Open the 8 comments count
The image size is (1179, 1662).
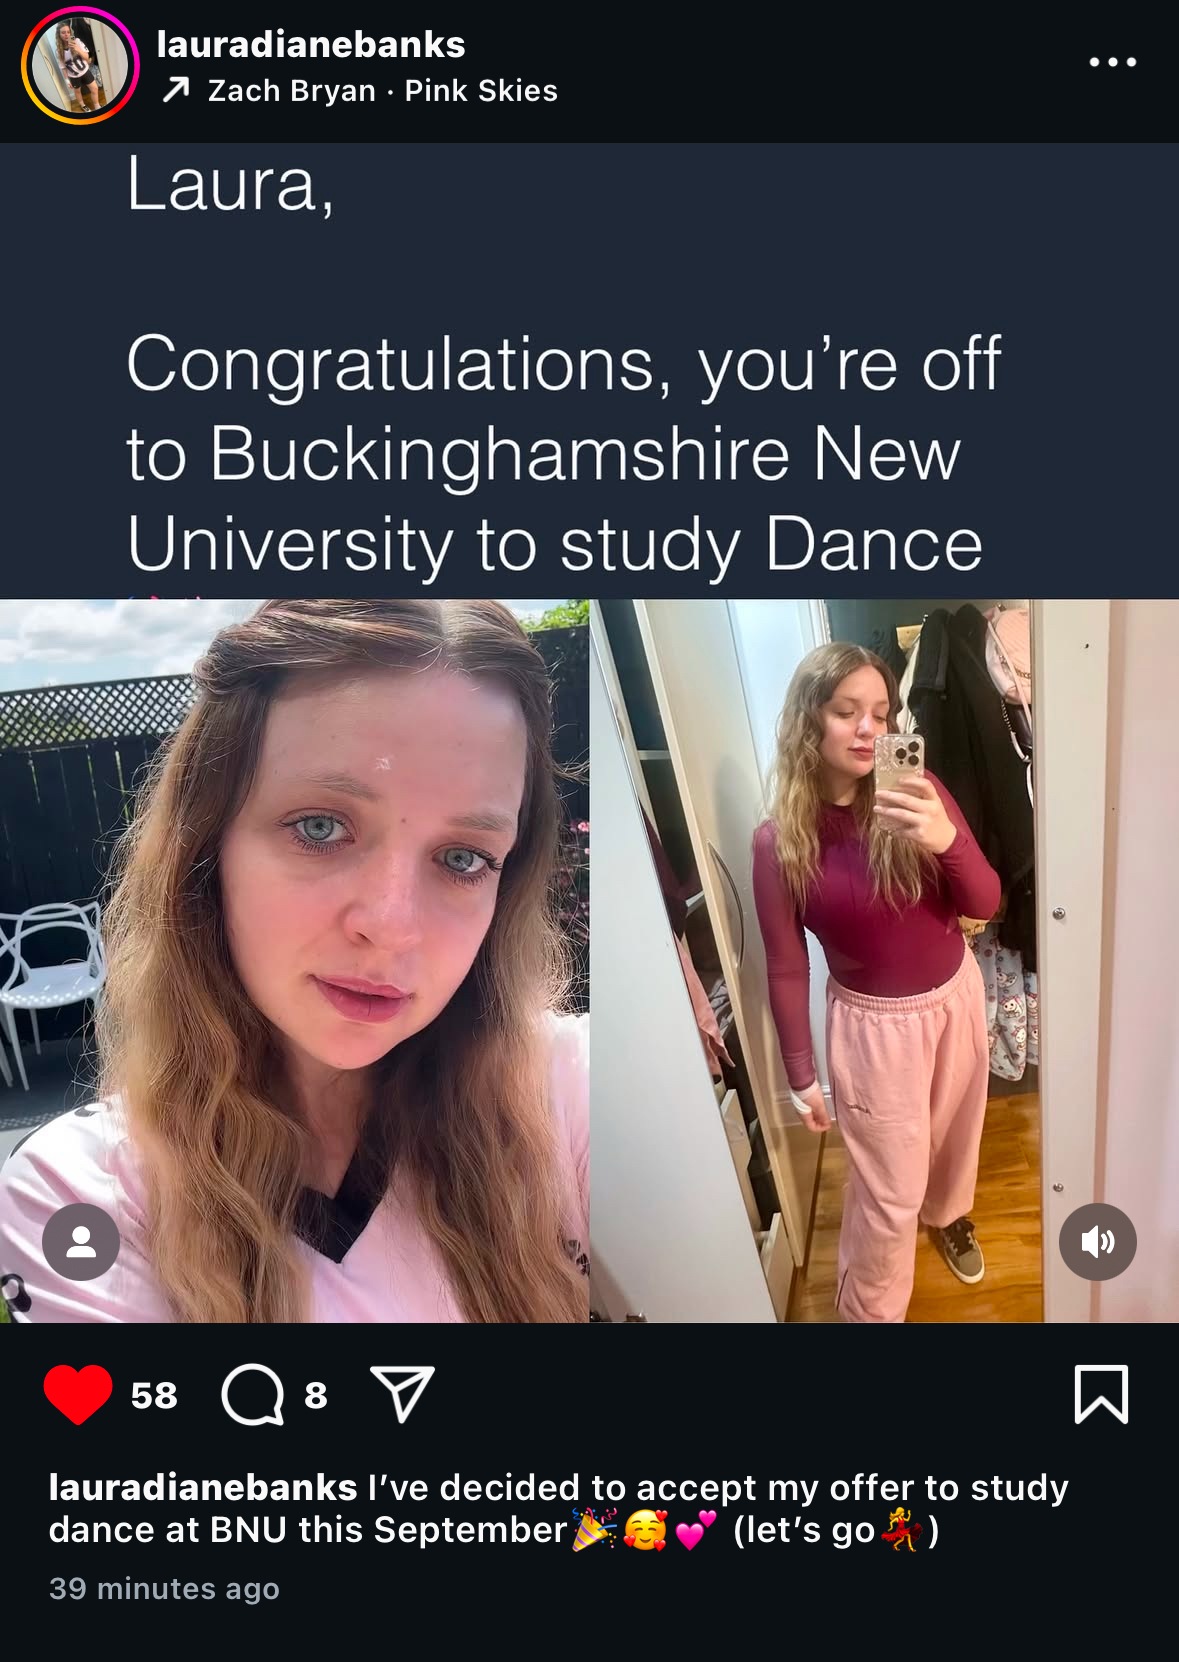[316, 1395]
